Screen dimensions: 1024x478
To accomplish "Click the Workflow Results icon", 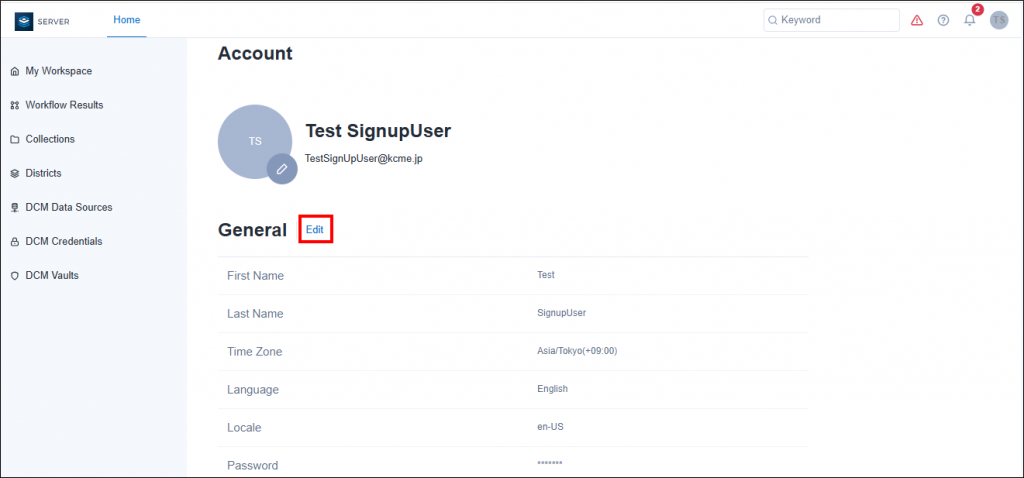I will pyautogui.click(x=15, y=105).
